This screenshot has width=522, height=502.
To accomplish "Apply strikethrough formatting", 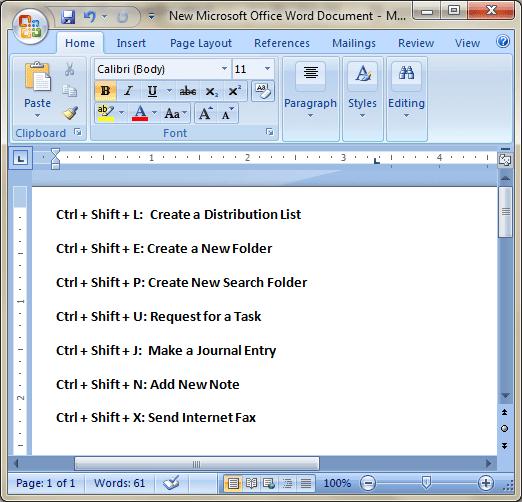I will tap(188, 91).
